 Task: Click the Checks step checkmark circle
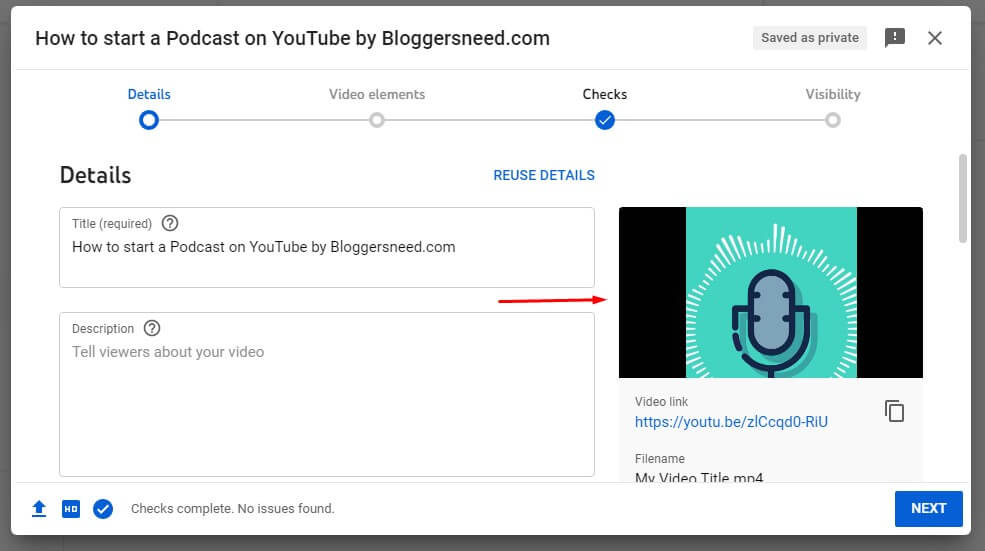pos(604,120)
